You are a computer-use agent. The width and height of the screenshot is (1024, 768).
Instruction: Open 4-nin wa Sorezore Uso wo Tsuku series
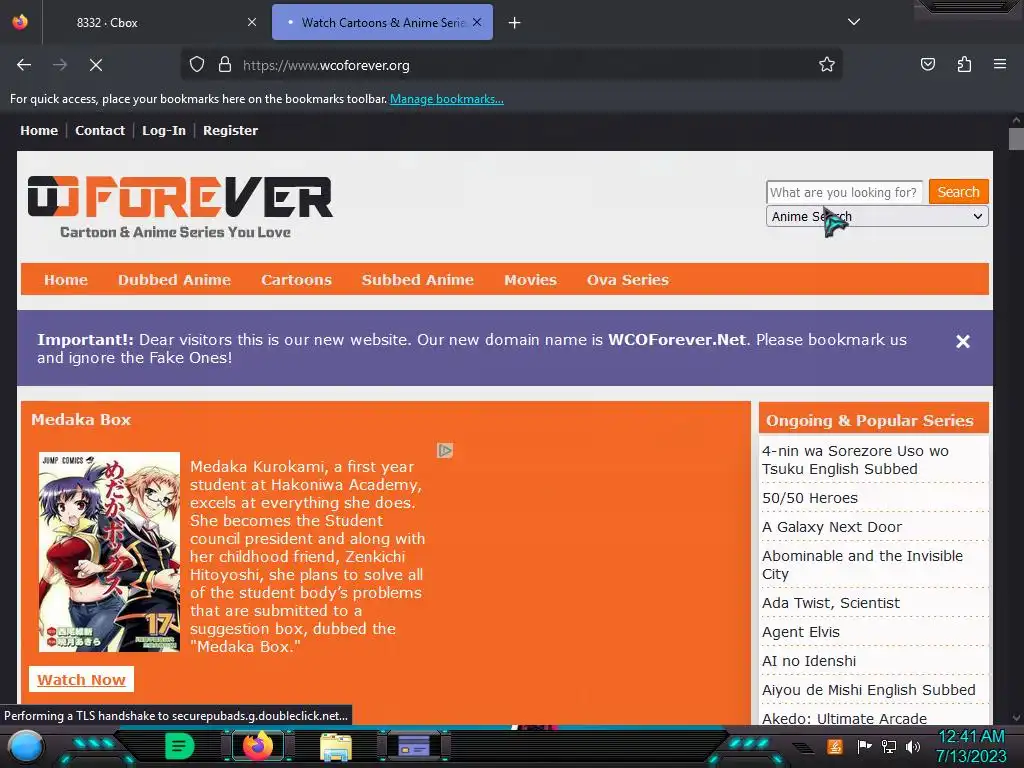tap(856, 460)
